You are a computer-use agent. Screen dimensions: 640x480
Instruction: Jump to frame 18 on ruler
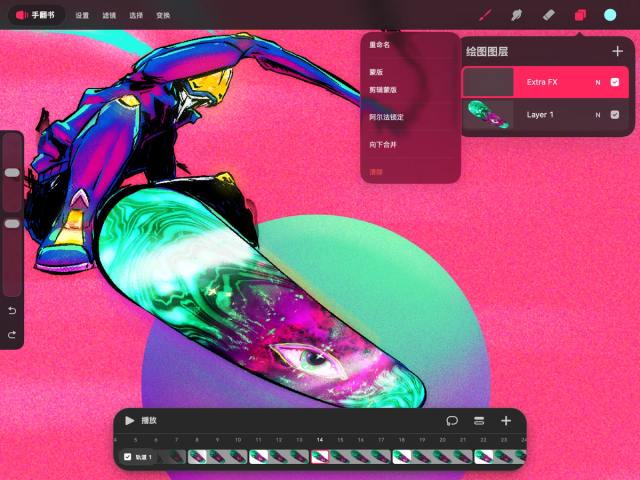(x=402, y=440)
